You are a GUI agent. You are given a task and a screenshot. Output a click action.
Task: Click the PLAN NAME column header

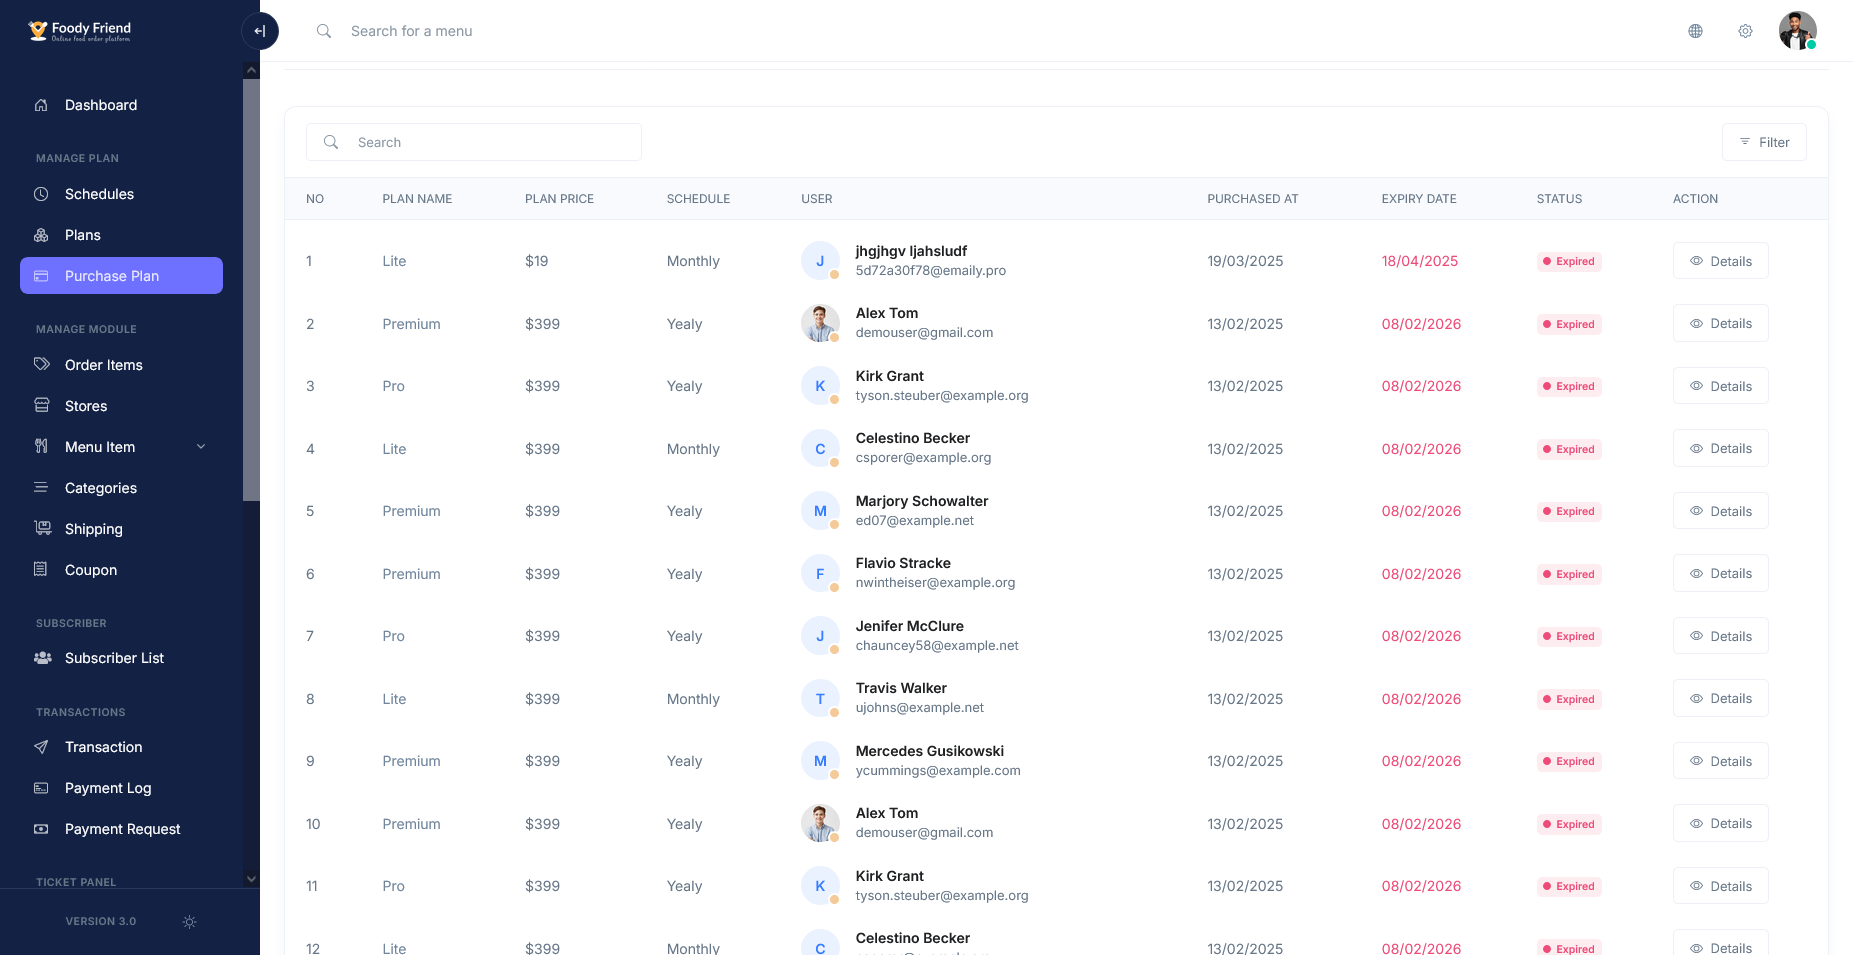click(417, 199)
